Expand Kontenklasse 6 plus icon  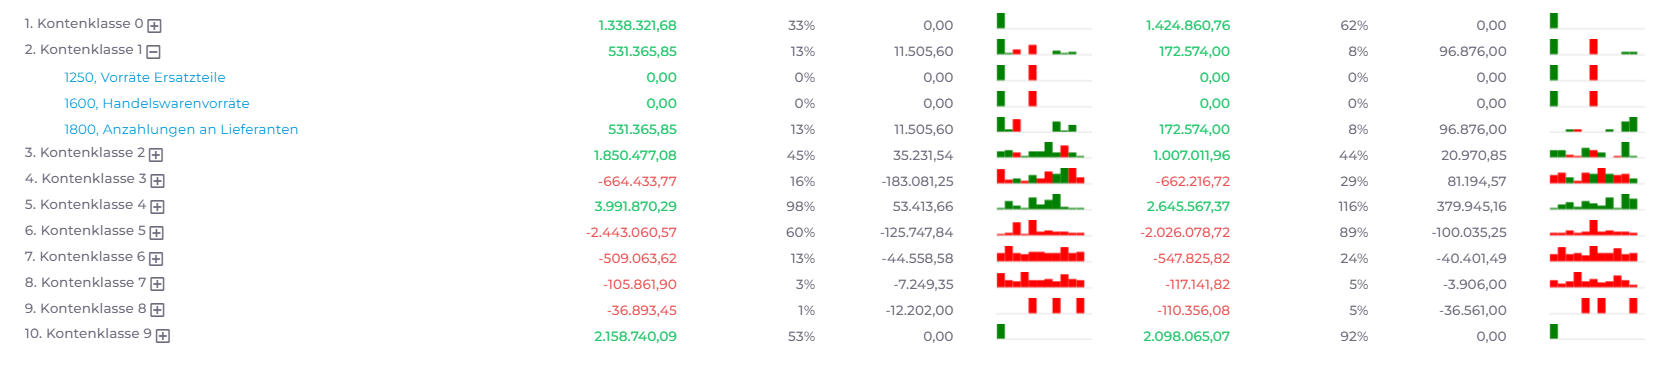[156, 259]
